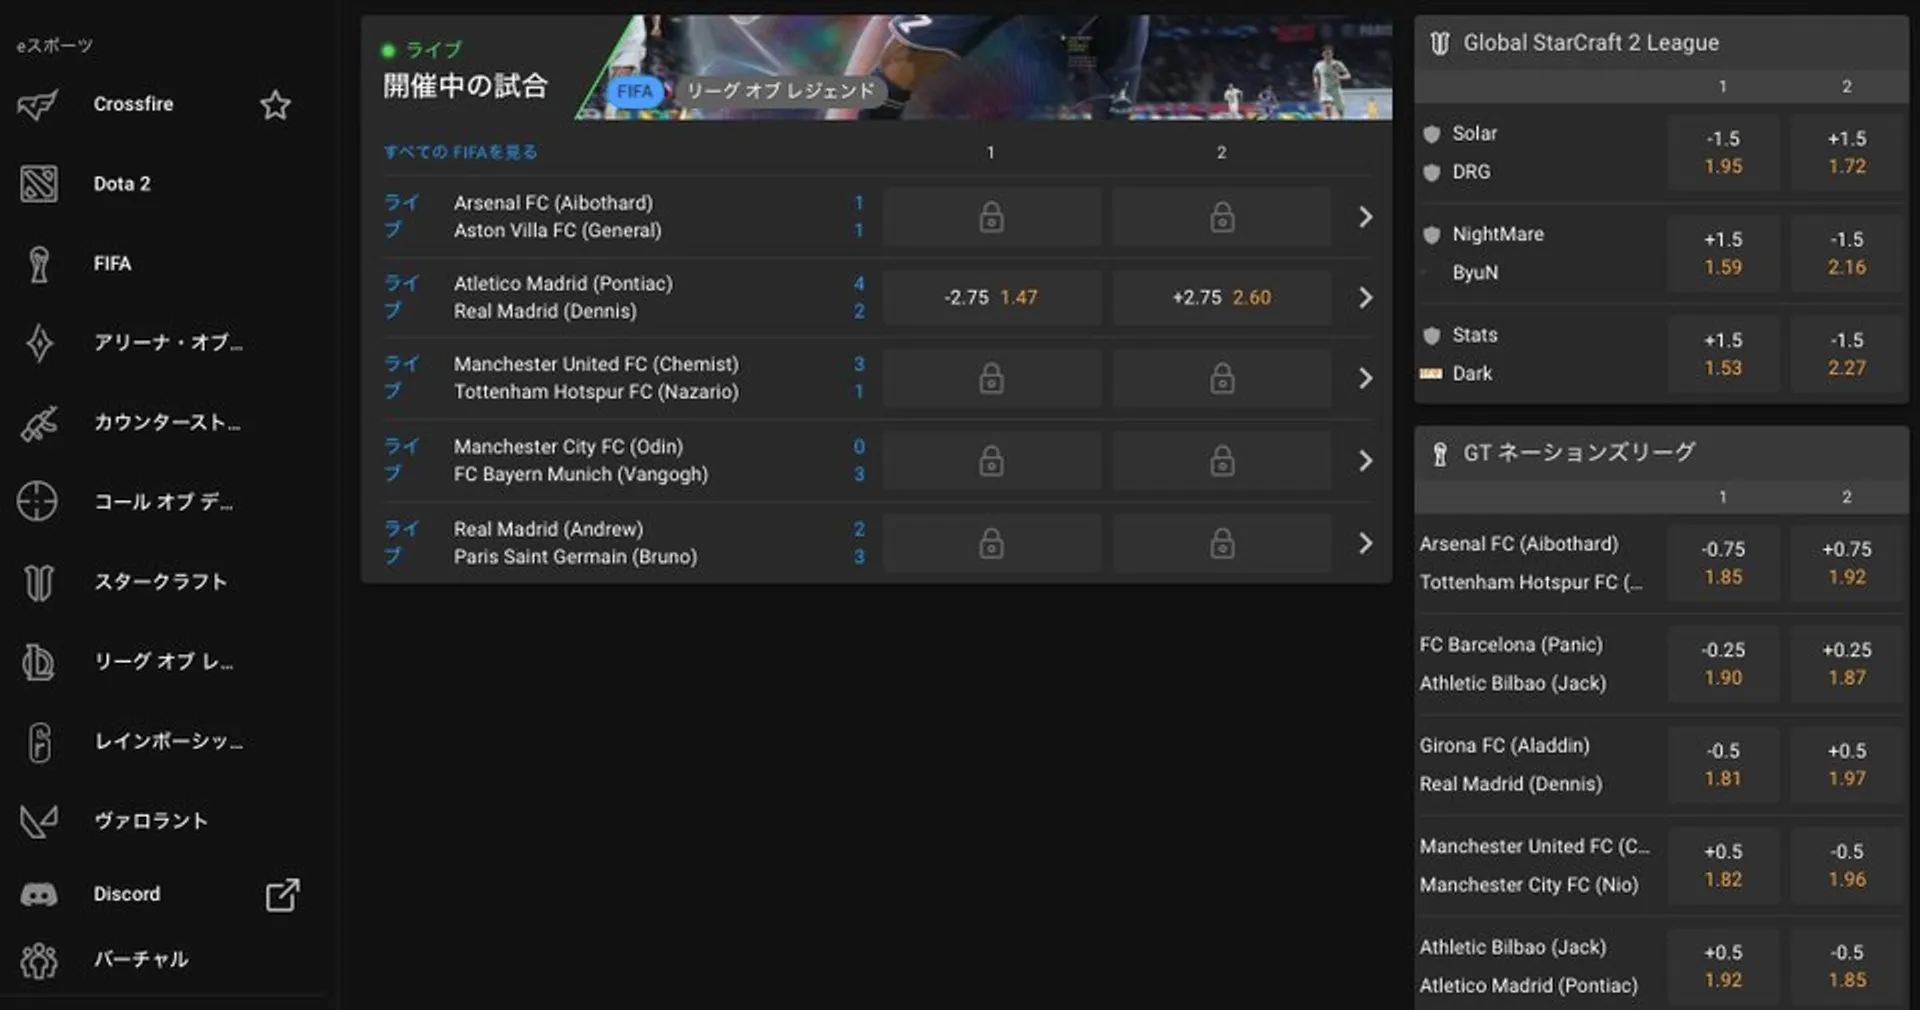The image size is (1920, 1010).
Task: Click the locked odds 1 for Arsenal vs Aston Villa
Action: coord(991,217)
